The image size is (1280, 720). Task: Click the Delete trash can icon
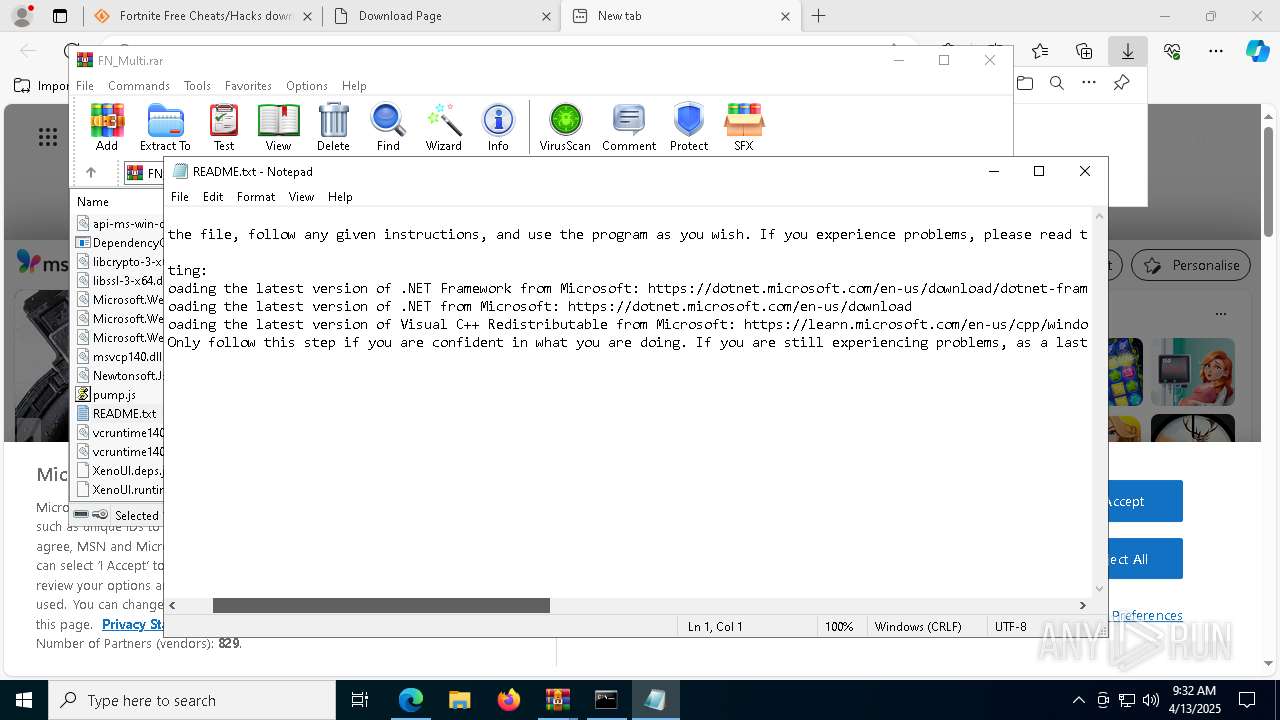tap(333, 127)
